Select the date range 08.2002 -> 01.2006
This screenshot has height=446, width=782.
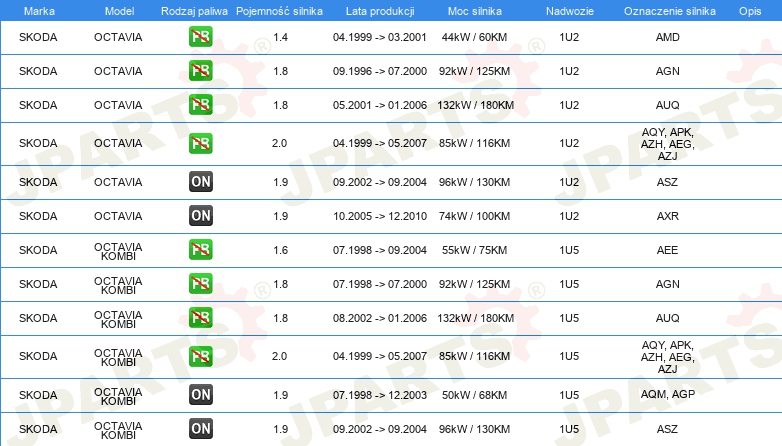(x=380, y=318)
